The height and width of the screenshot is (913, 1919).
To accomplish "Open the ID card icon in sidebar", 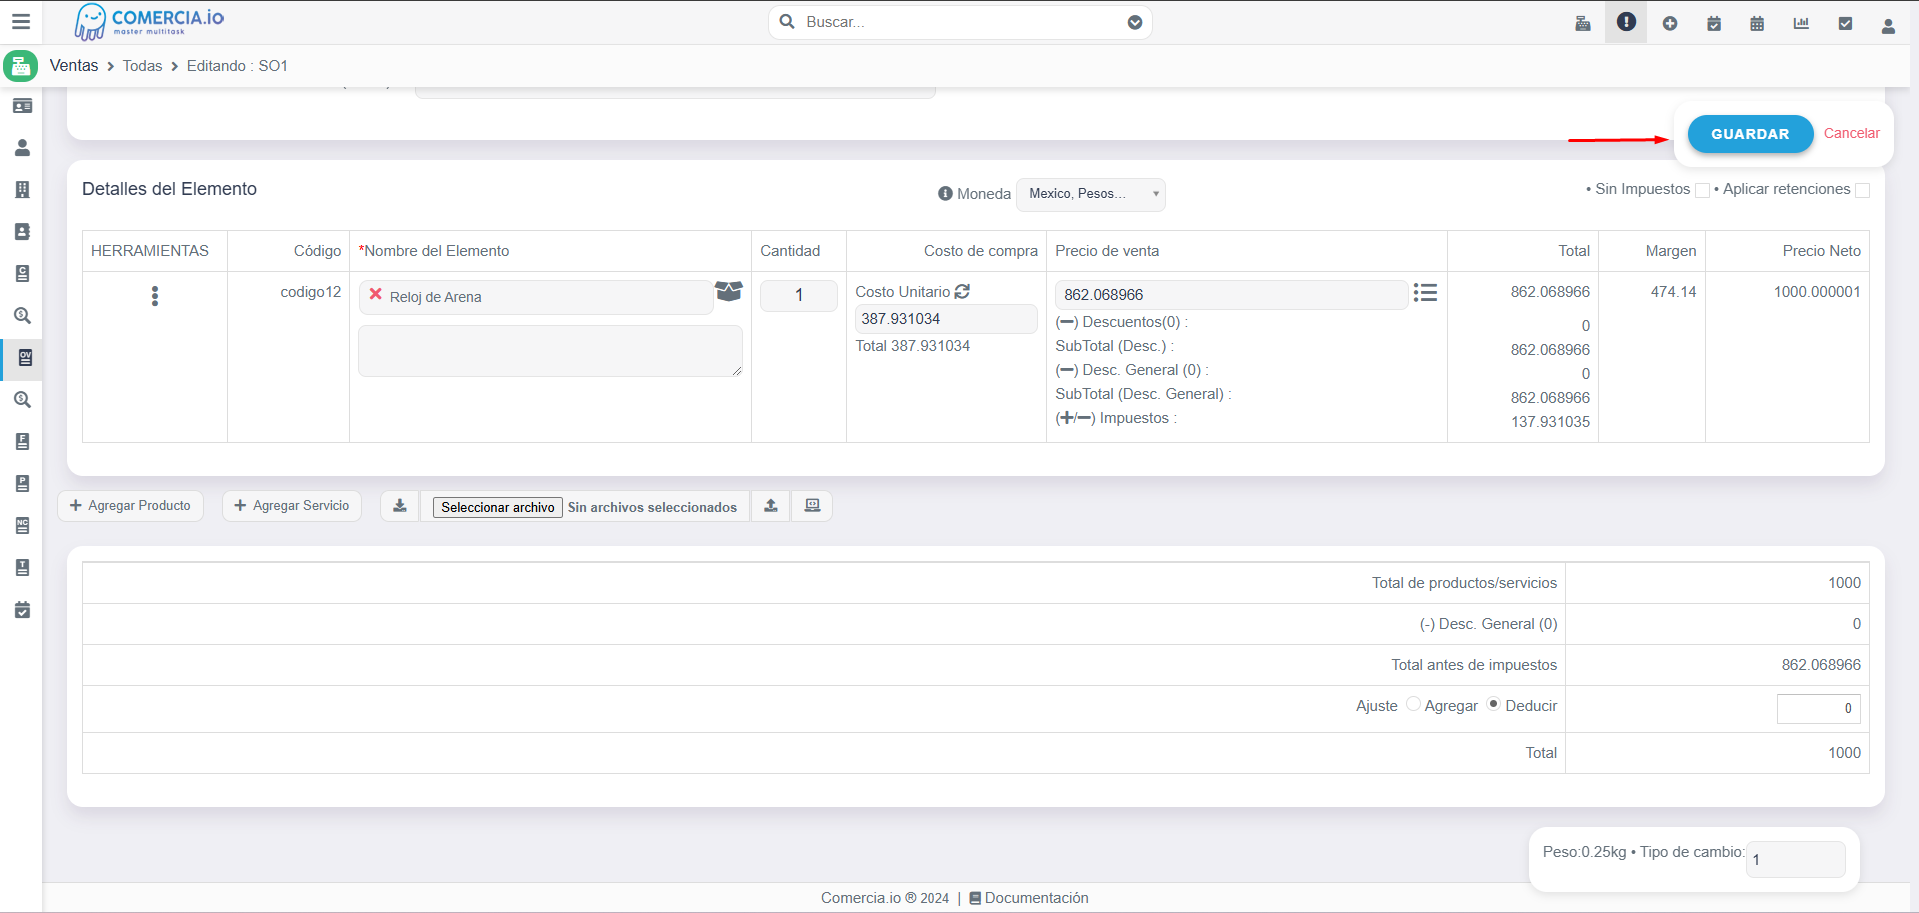I will pos(22,106).
